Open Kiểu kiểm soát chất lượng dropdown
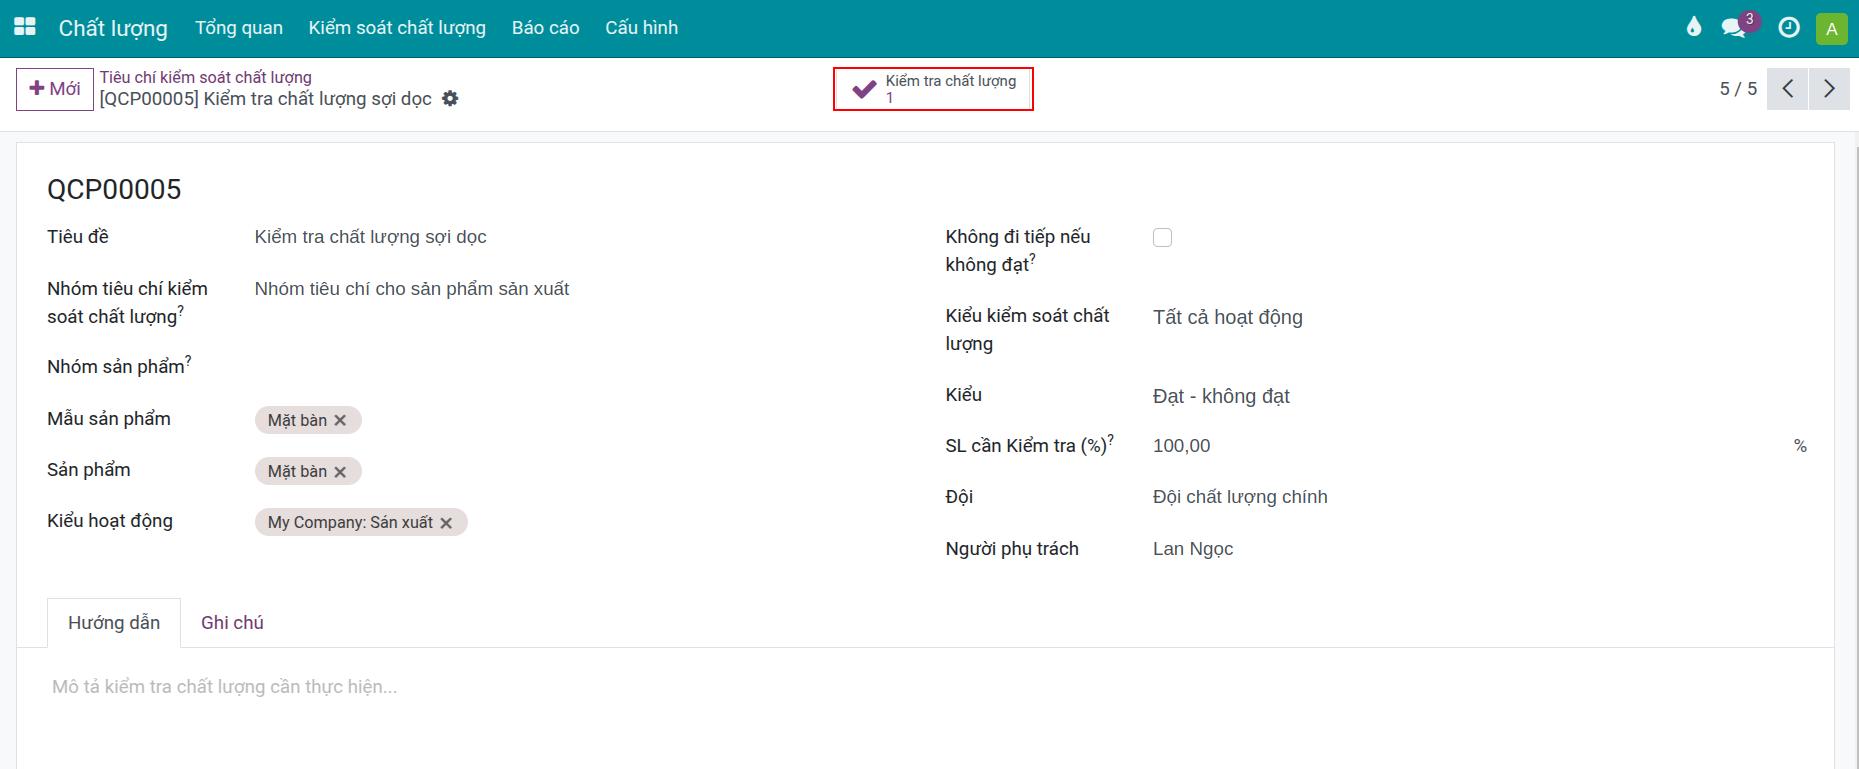The width and height of the screenshot is (1859, 769). click(1479, 317)
